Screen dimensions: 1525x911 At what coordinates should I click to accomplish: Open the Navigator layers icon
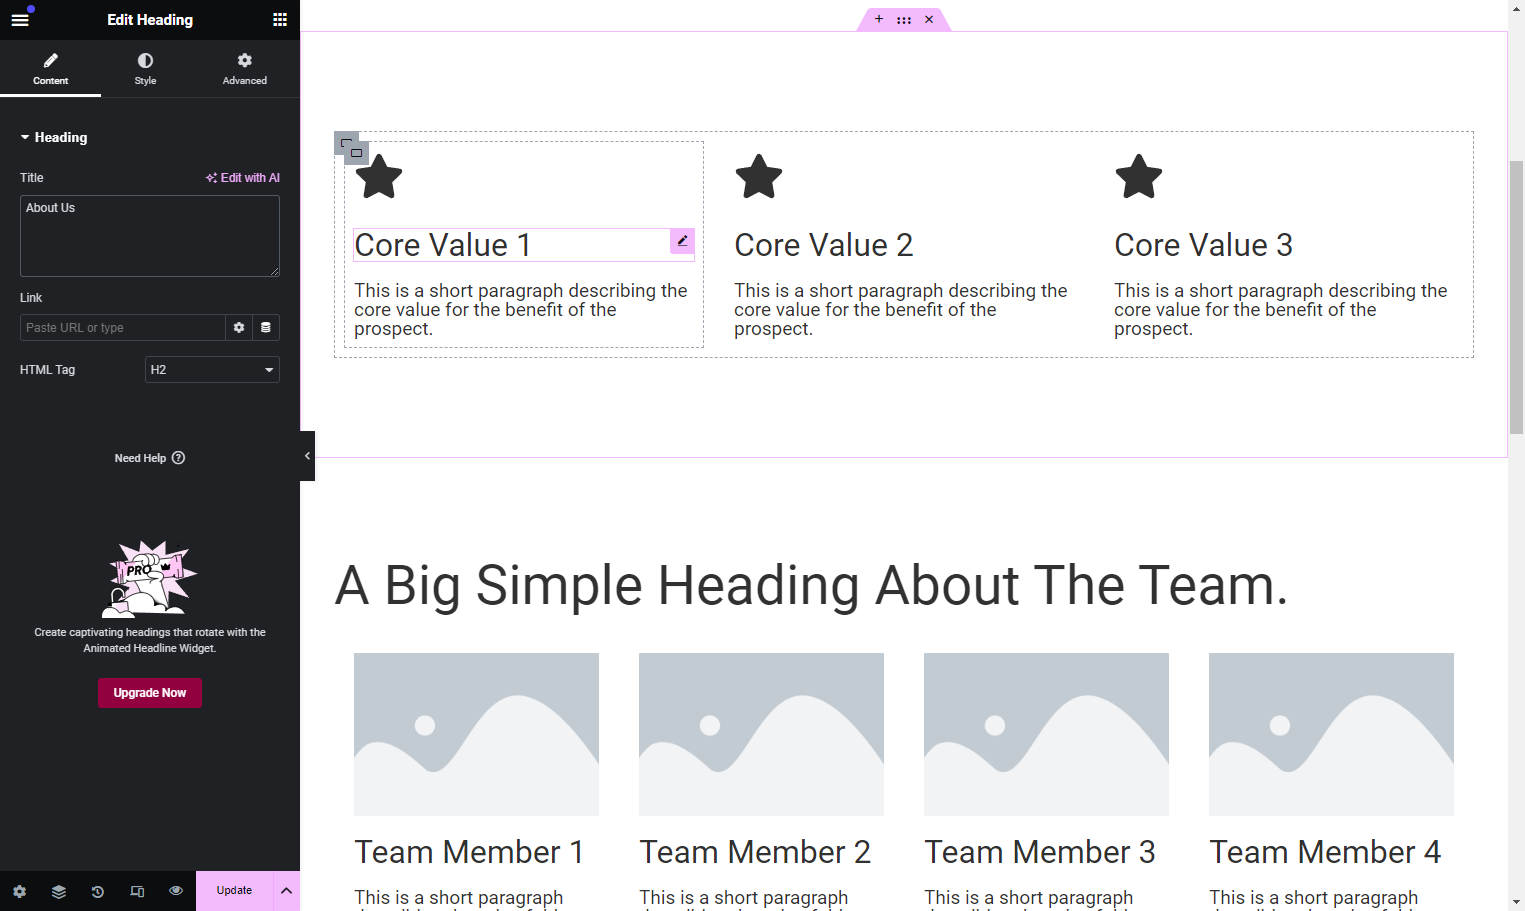[x=59, y=891]
